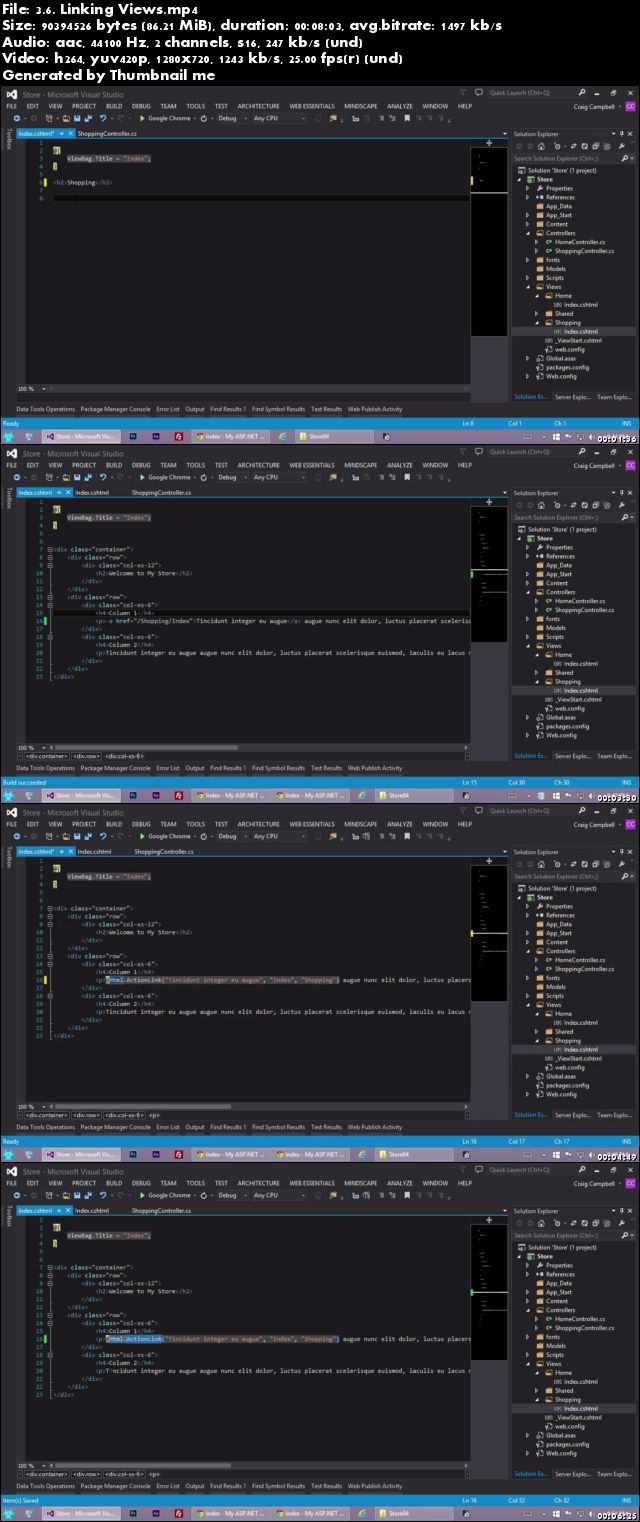The width and height of the screenshot is (640, 1522).
Task: Open Find Symbol Results tab, third frame
Action: 278,1127
